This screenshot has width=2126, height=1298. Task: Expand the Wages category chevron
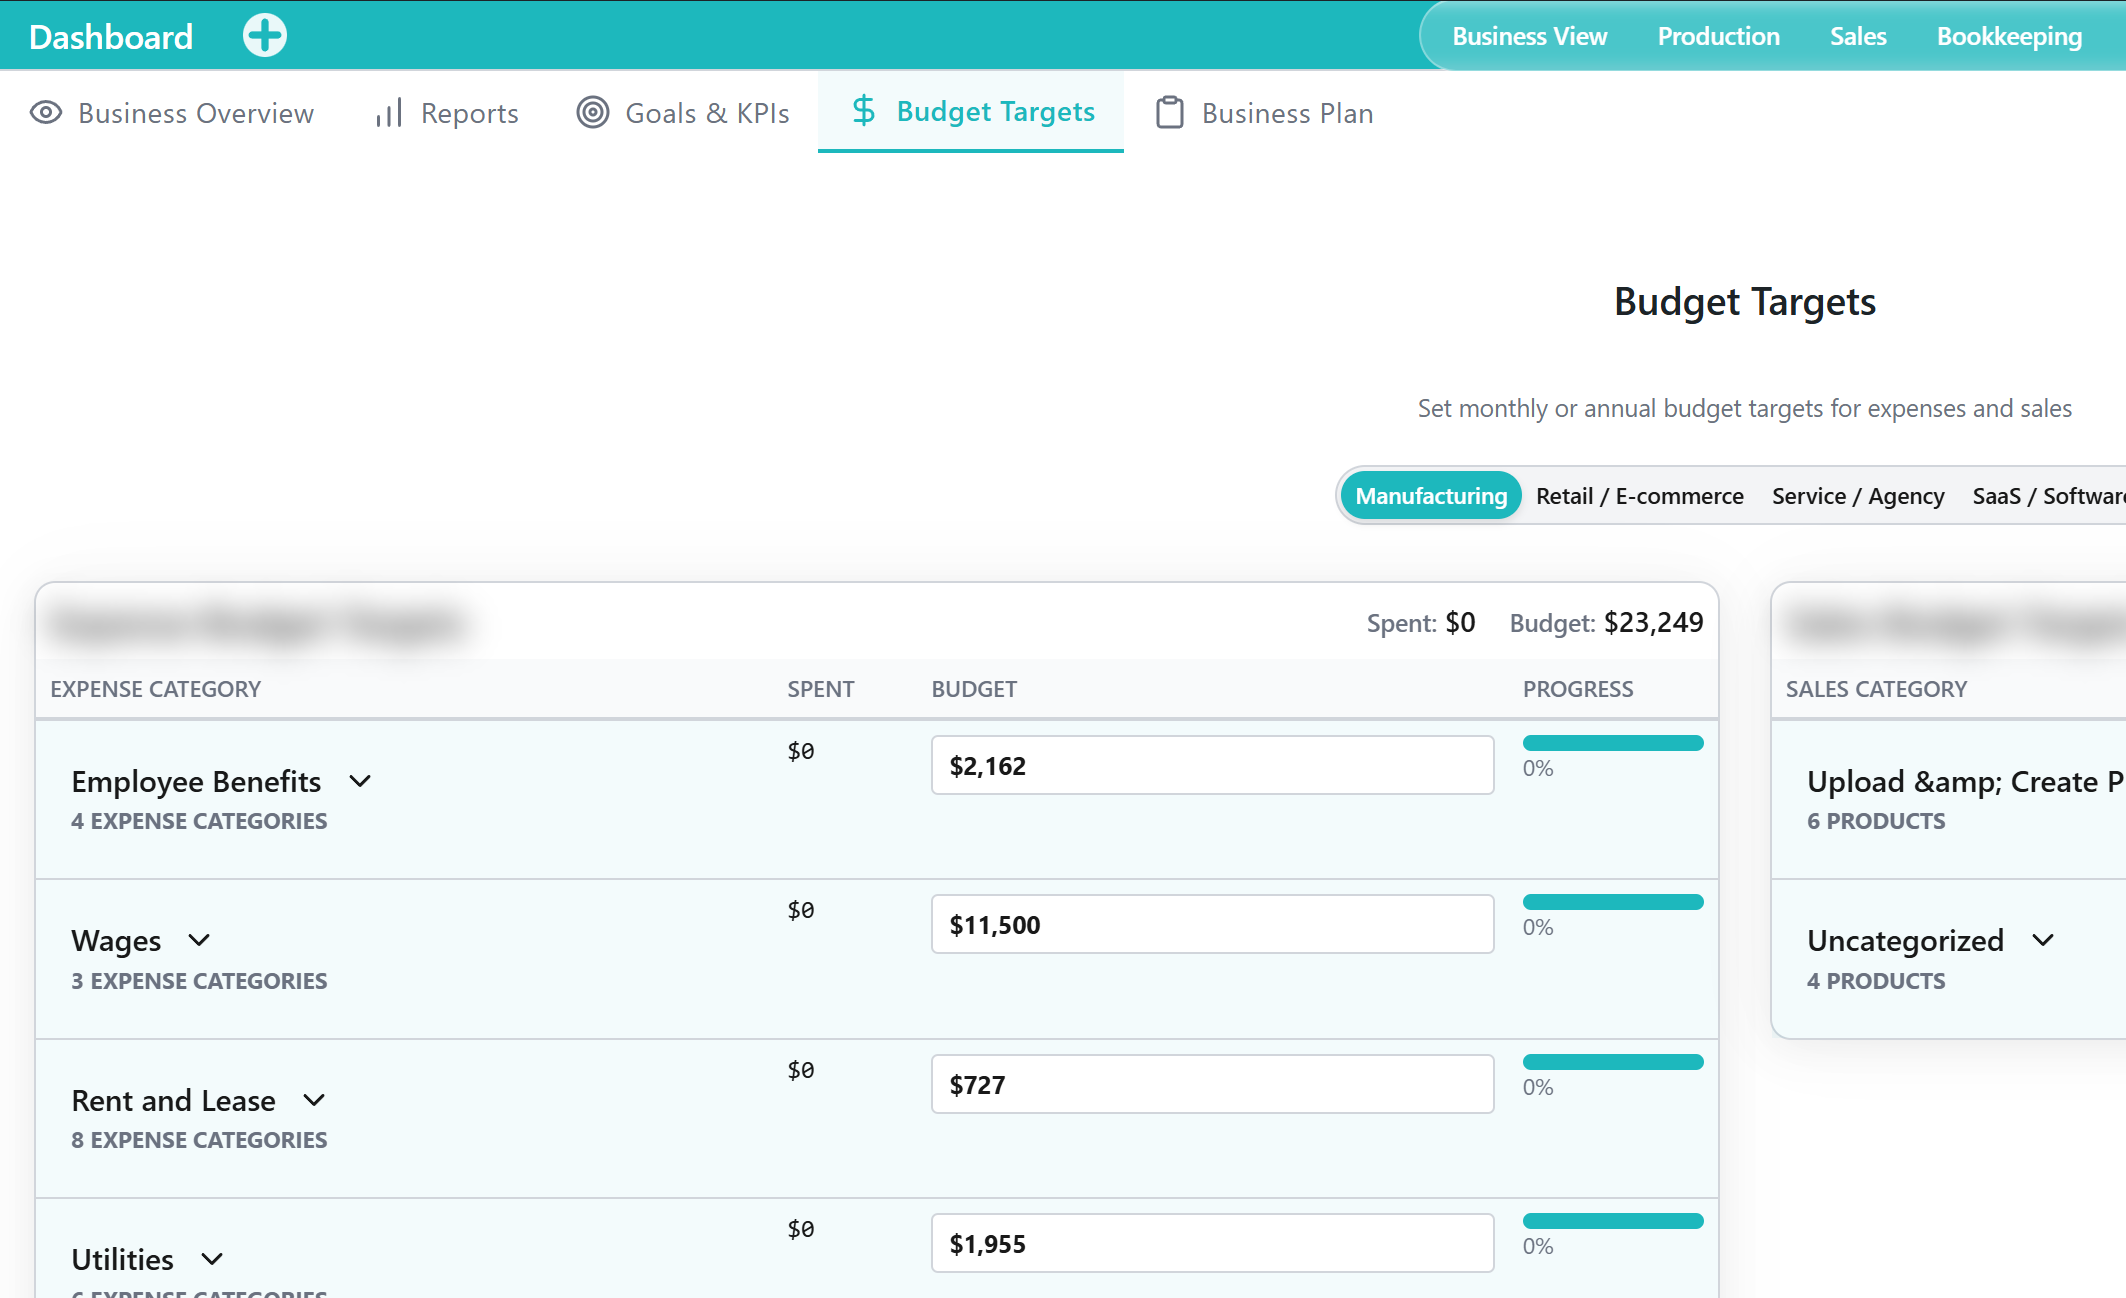click(199, 940)
